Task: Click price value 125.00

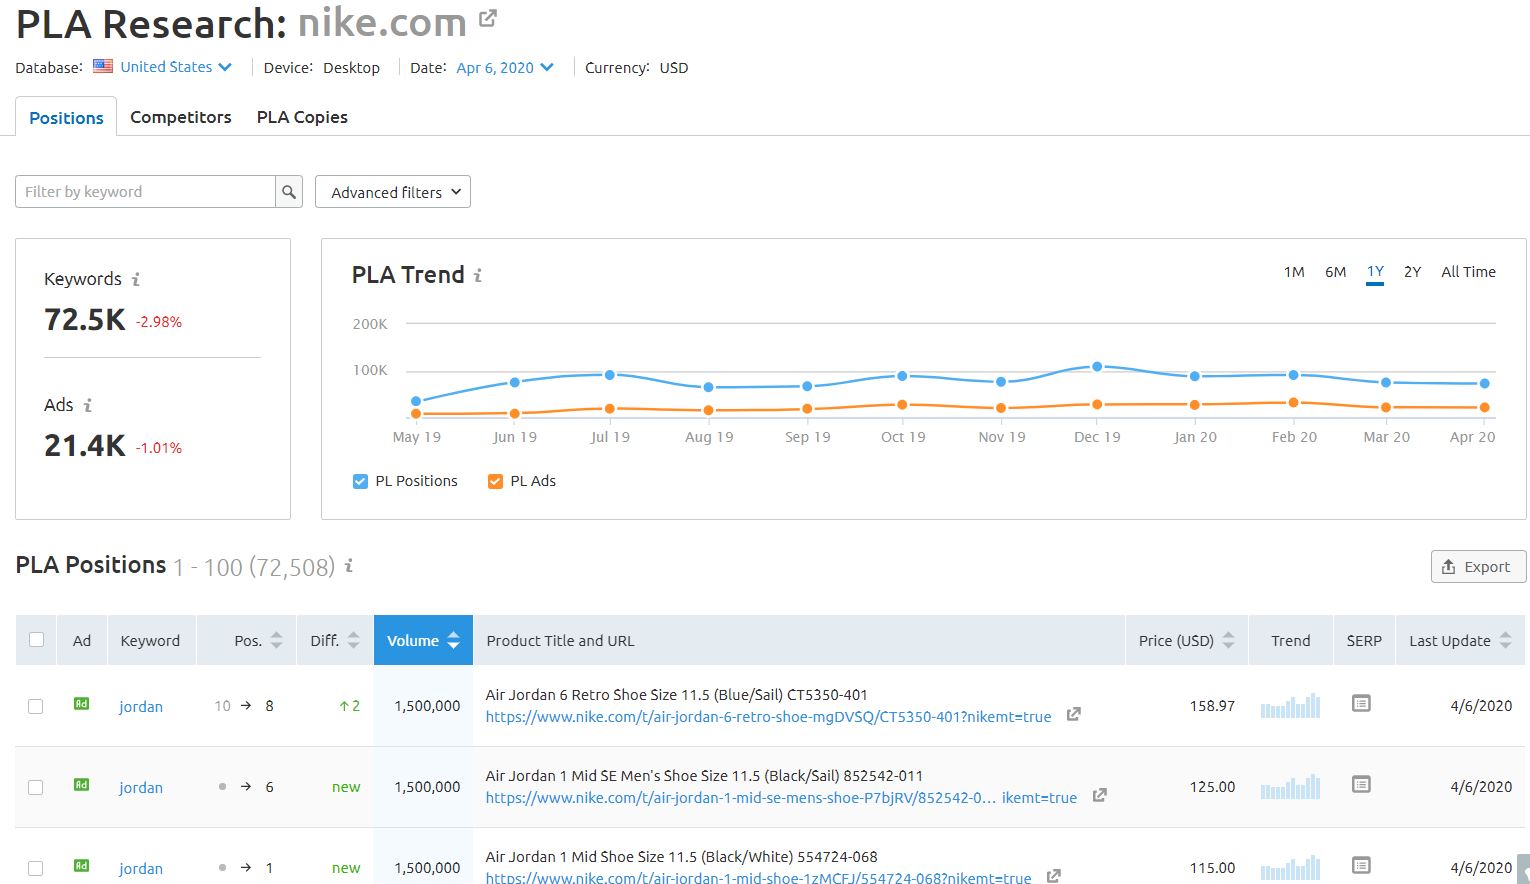Action: pos(1212,787)
